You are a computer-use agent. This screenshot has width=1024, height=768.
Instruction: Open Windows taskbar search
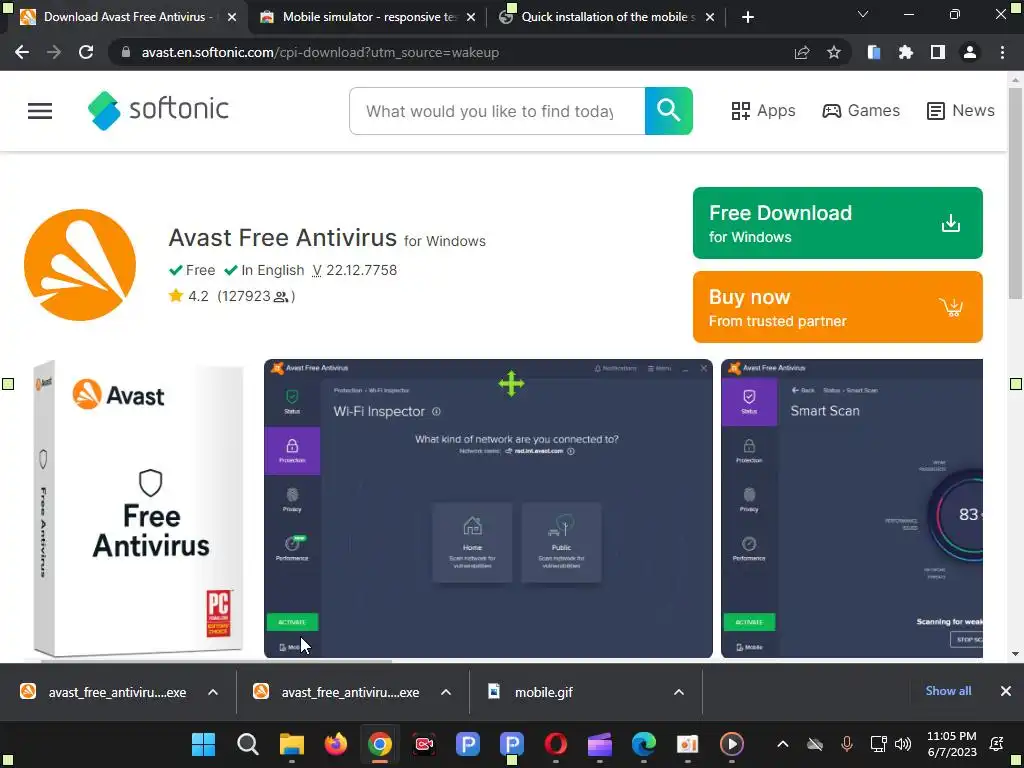pos(248,744)
